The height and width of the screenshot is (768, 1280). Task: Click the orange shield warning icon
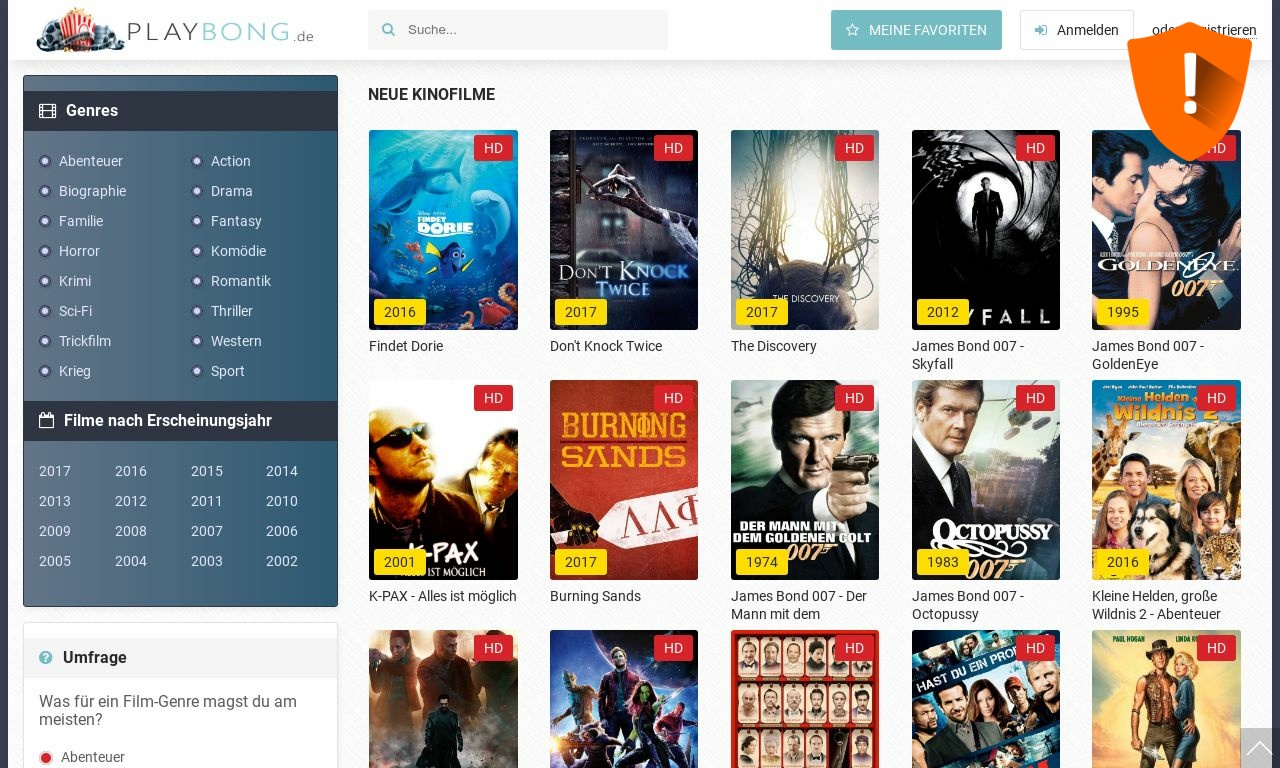[1189, 91]
